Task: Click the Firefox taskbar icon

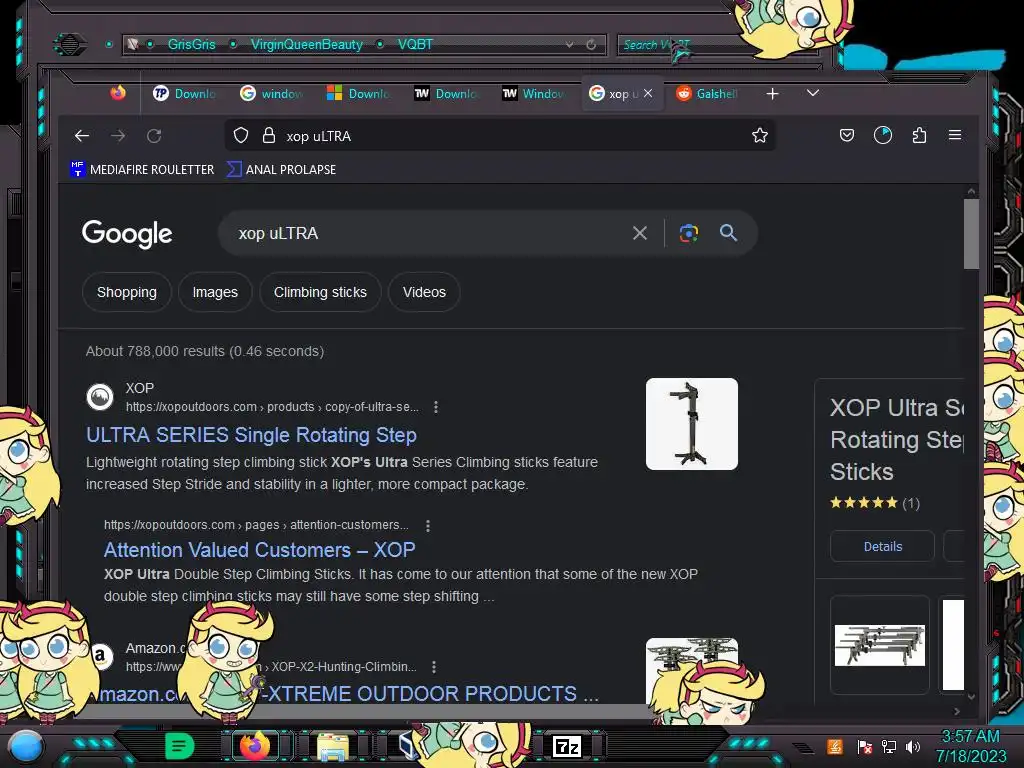Action: (x=255, y=746)
